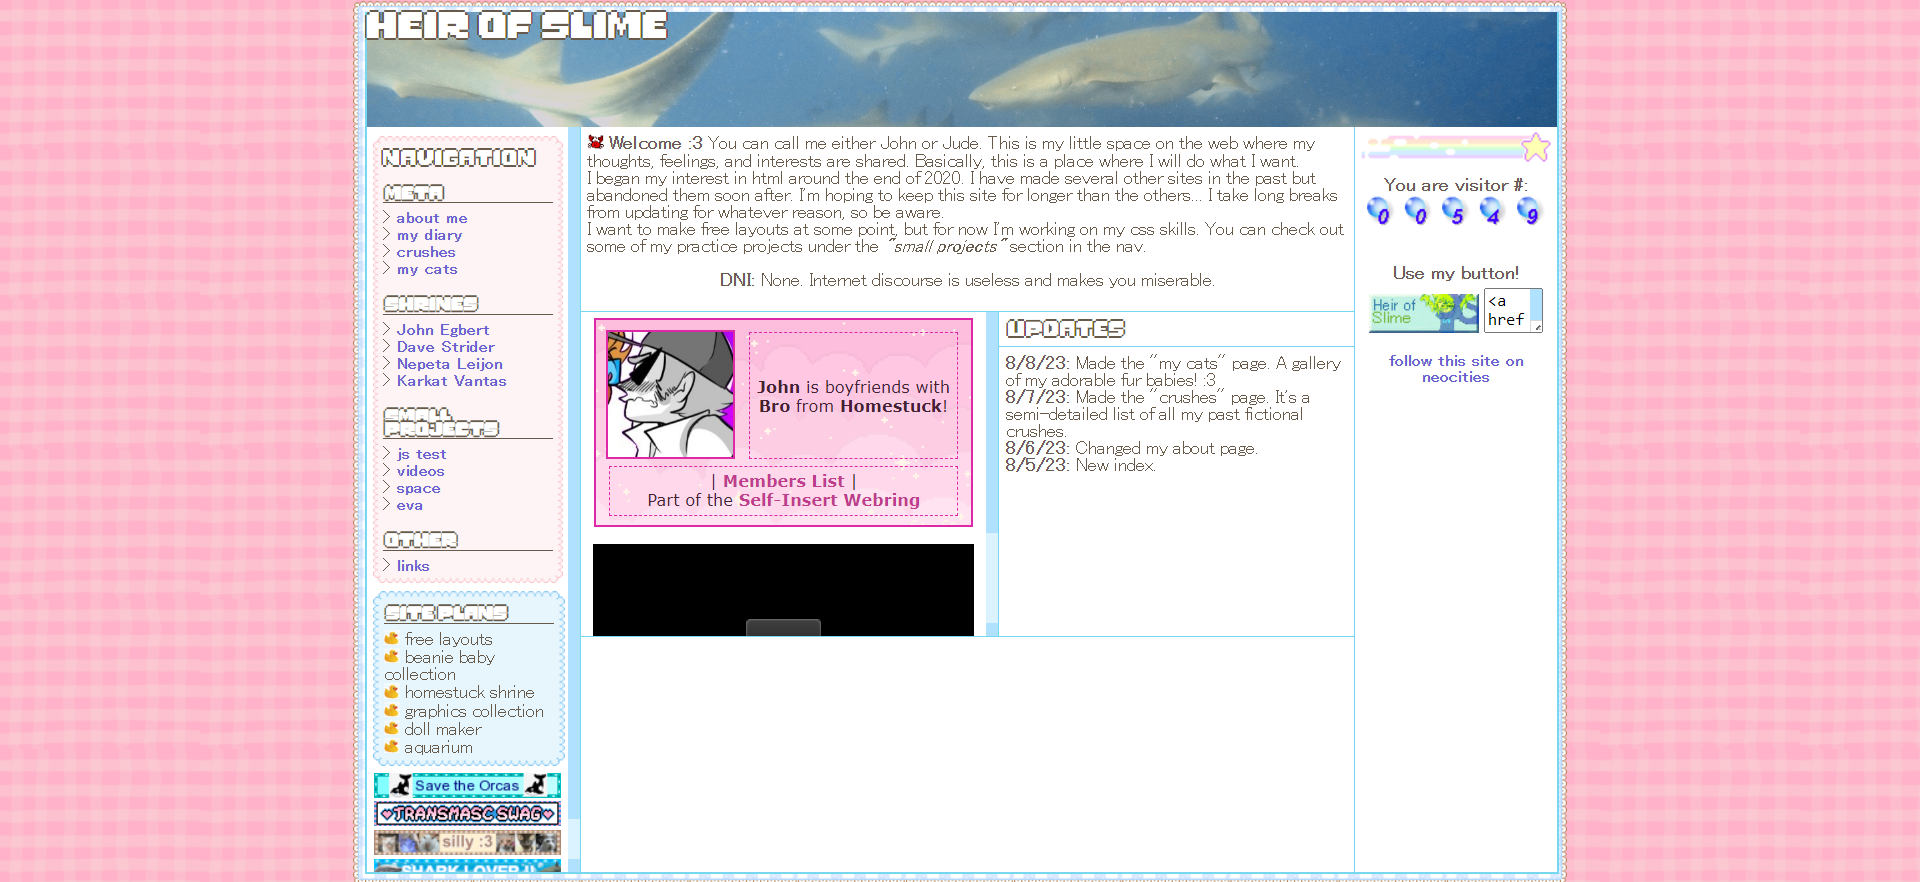Click the crab emoji before Welcome
The height and width of the screenshot is (882, 1920).
596,142
